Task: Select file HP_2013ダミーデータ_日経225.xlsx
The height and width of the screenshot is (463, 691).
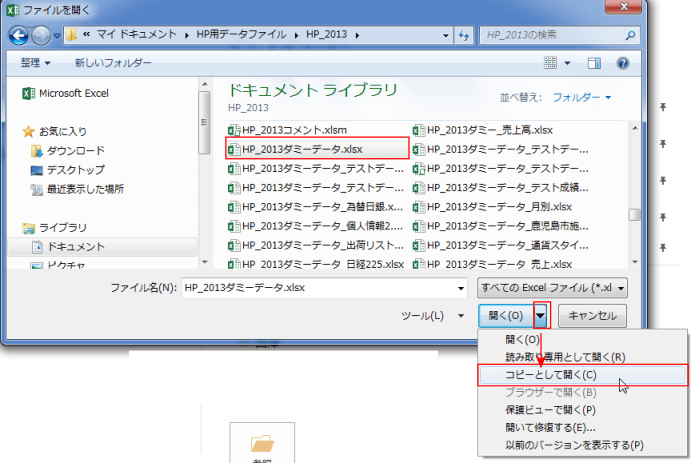Action: (x=316, y=264)
